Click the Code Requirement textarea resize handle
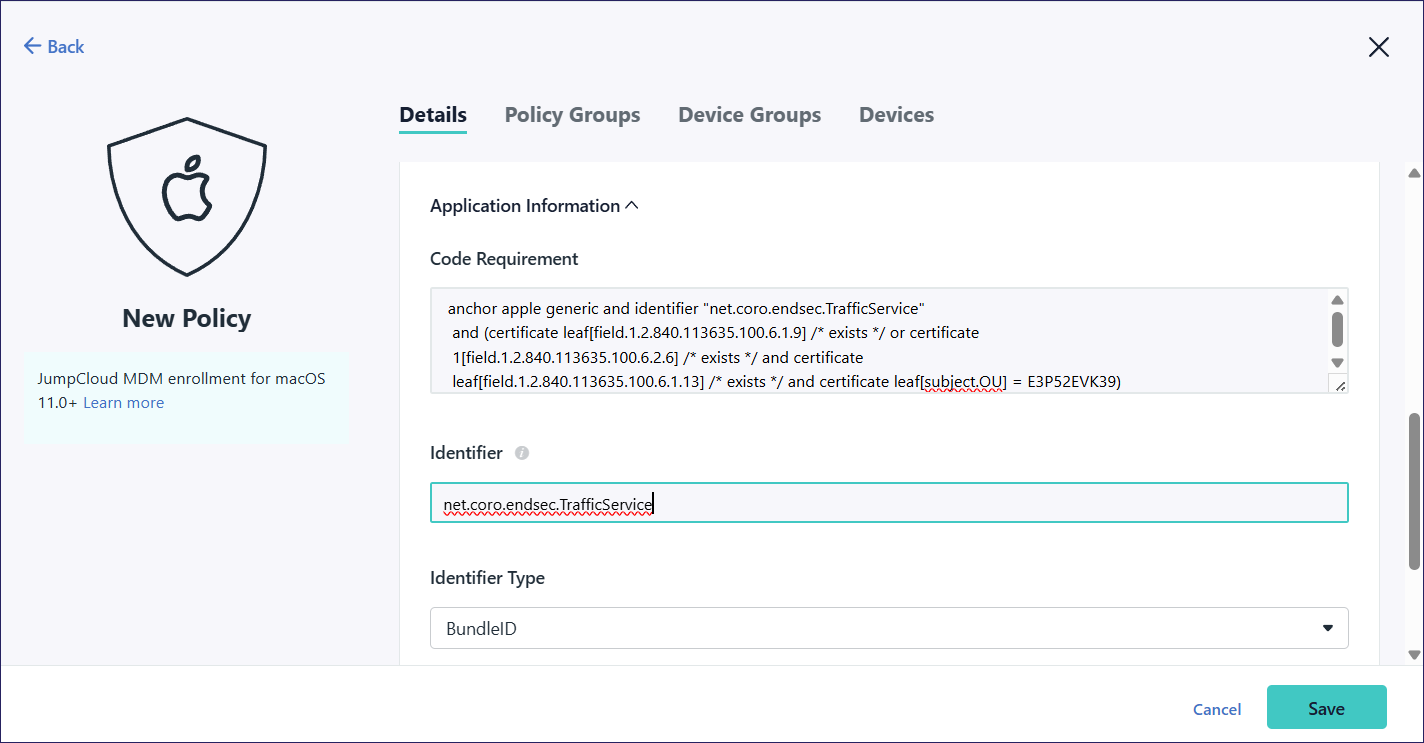This screenshot has height=743, width=1424. pos(1339,385)
